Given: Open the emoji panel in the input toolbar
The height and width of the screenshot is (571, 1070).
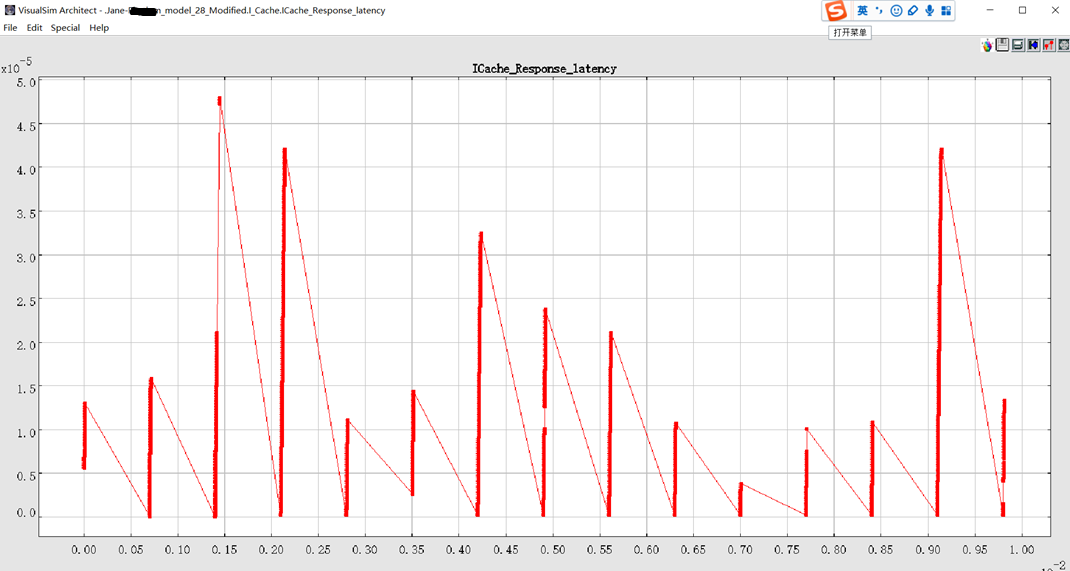Looking at the screenshot, I should [x=896, y=11].
